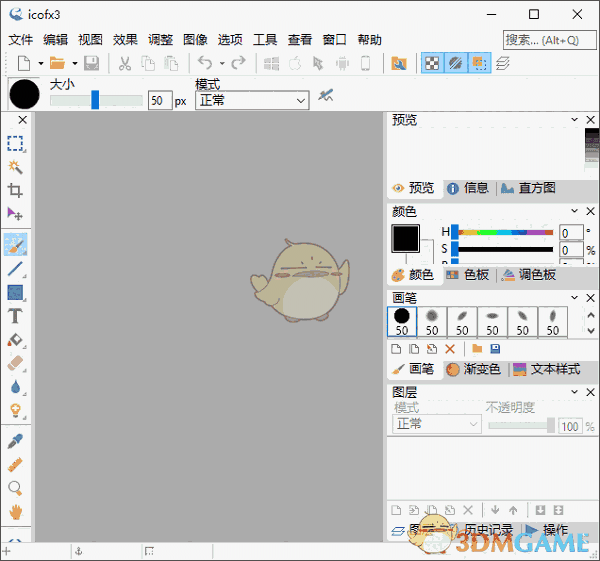Click the cut scissors icon
This screenshot has width=600, height=561.
[x=125, y=63]
